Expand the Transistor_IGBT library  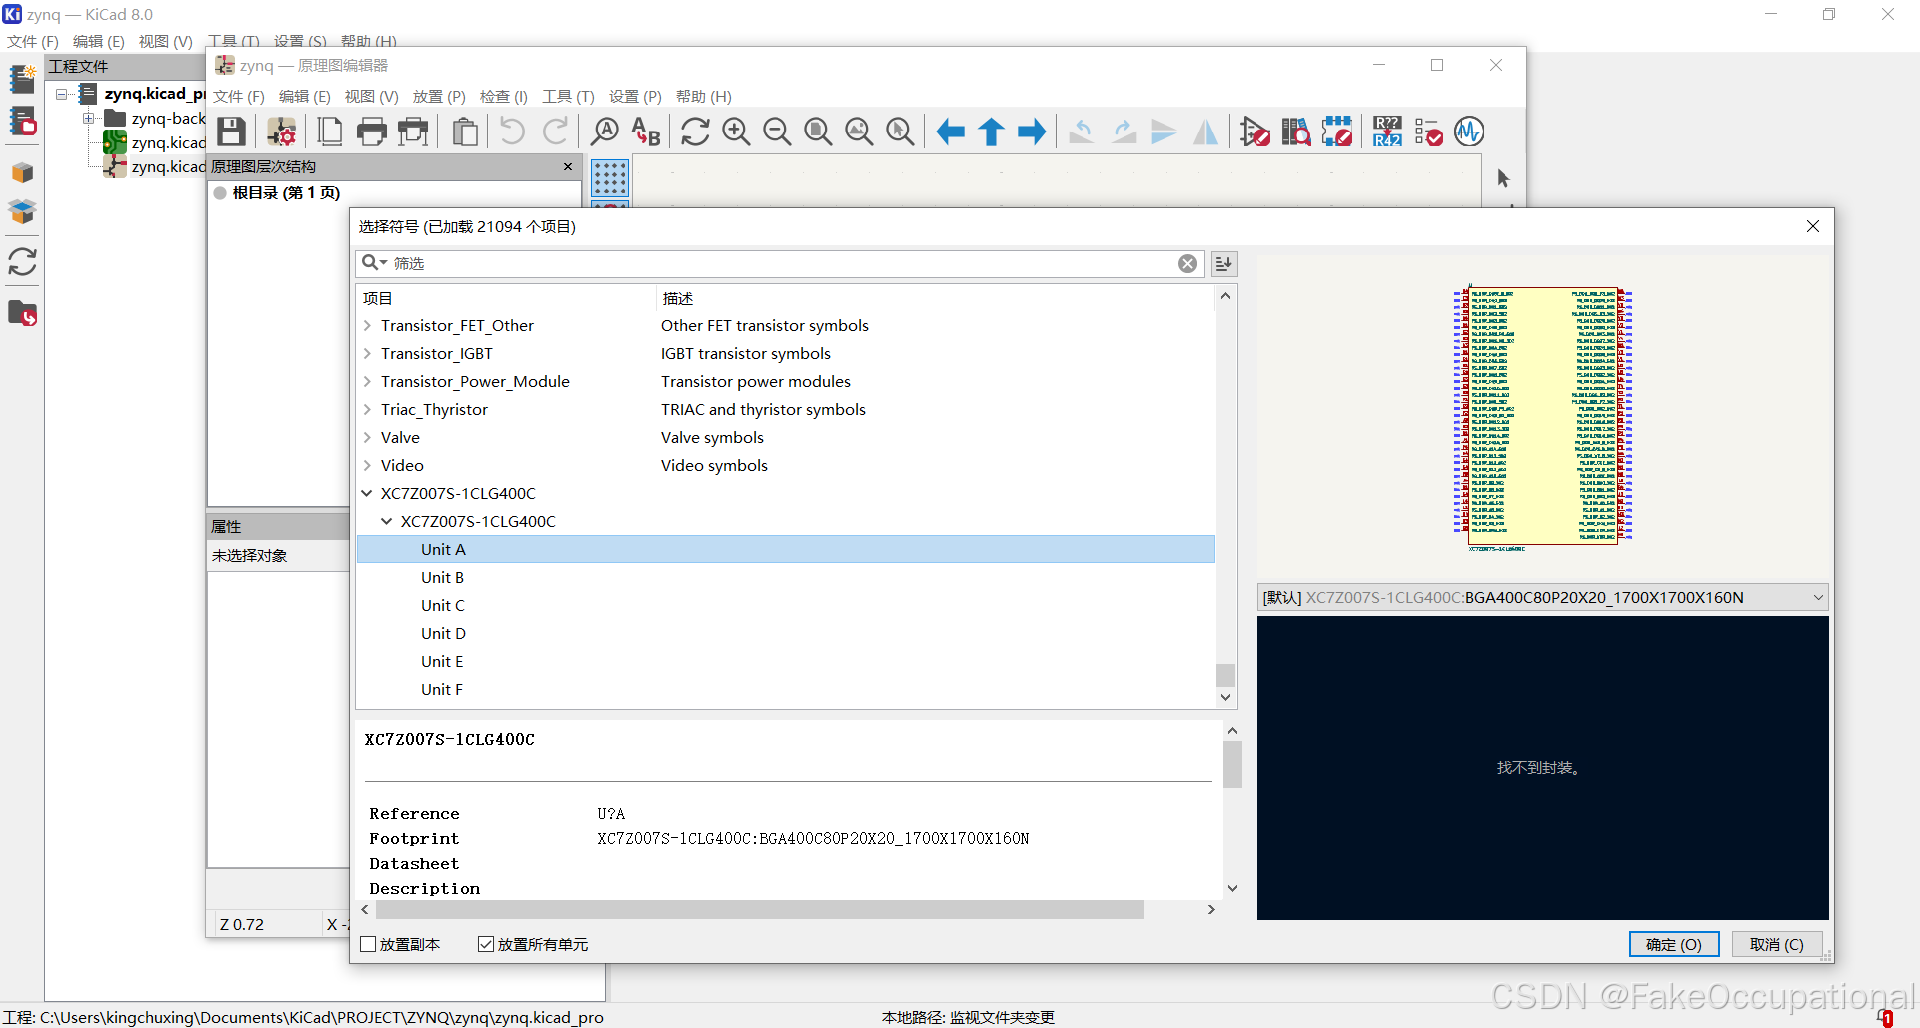click(x=367, y=354)
